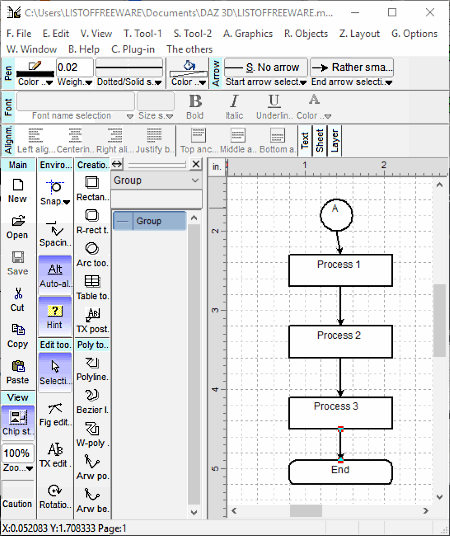Toggle the Hint button
This screenshot has width=450, height=536.
pyautogui.click(x=55, y=317)
